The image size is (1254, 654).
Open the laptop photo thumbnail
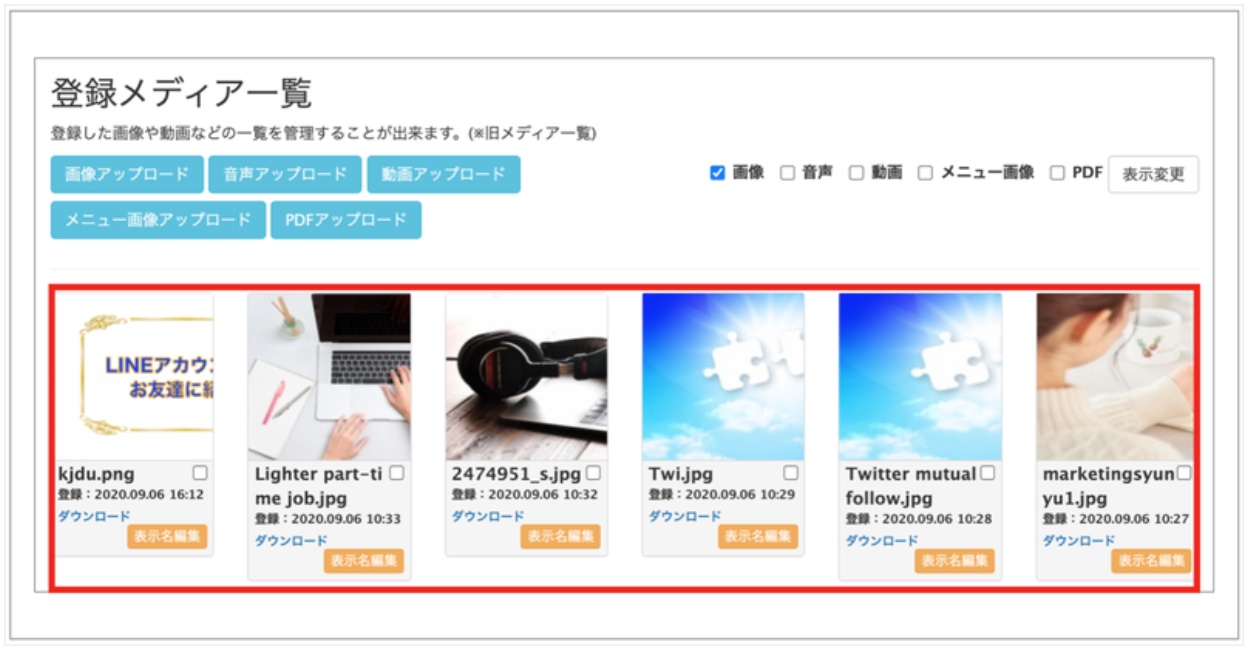329,377
